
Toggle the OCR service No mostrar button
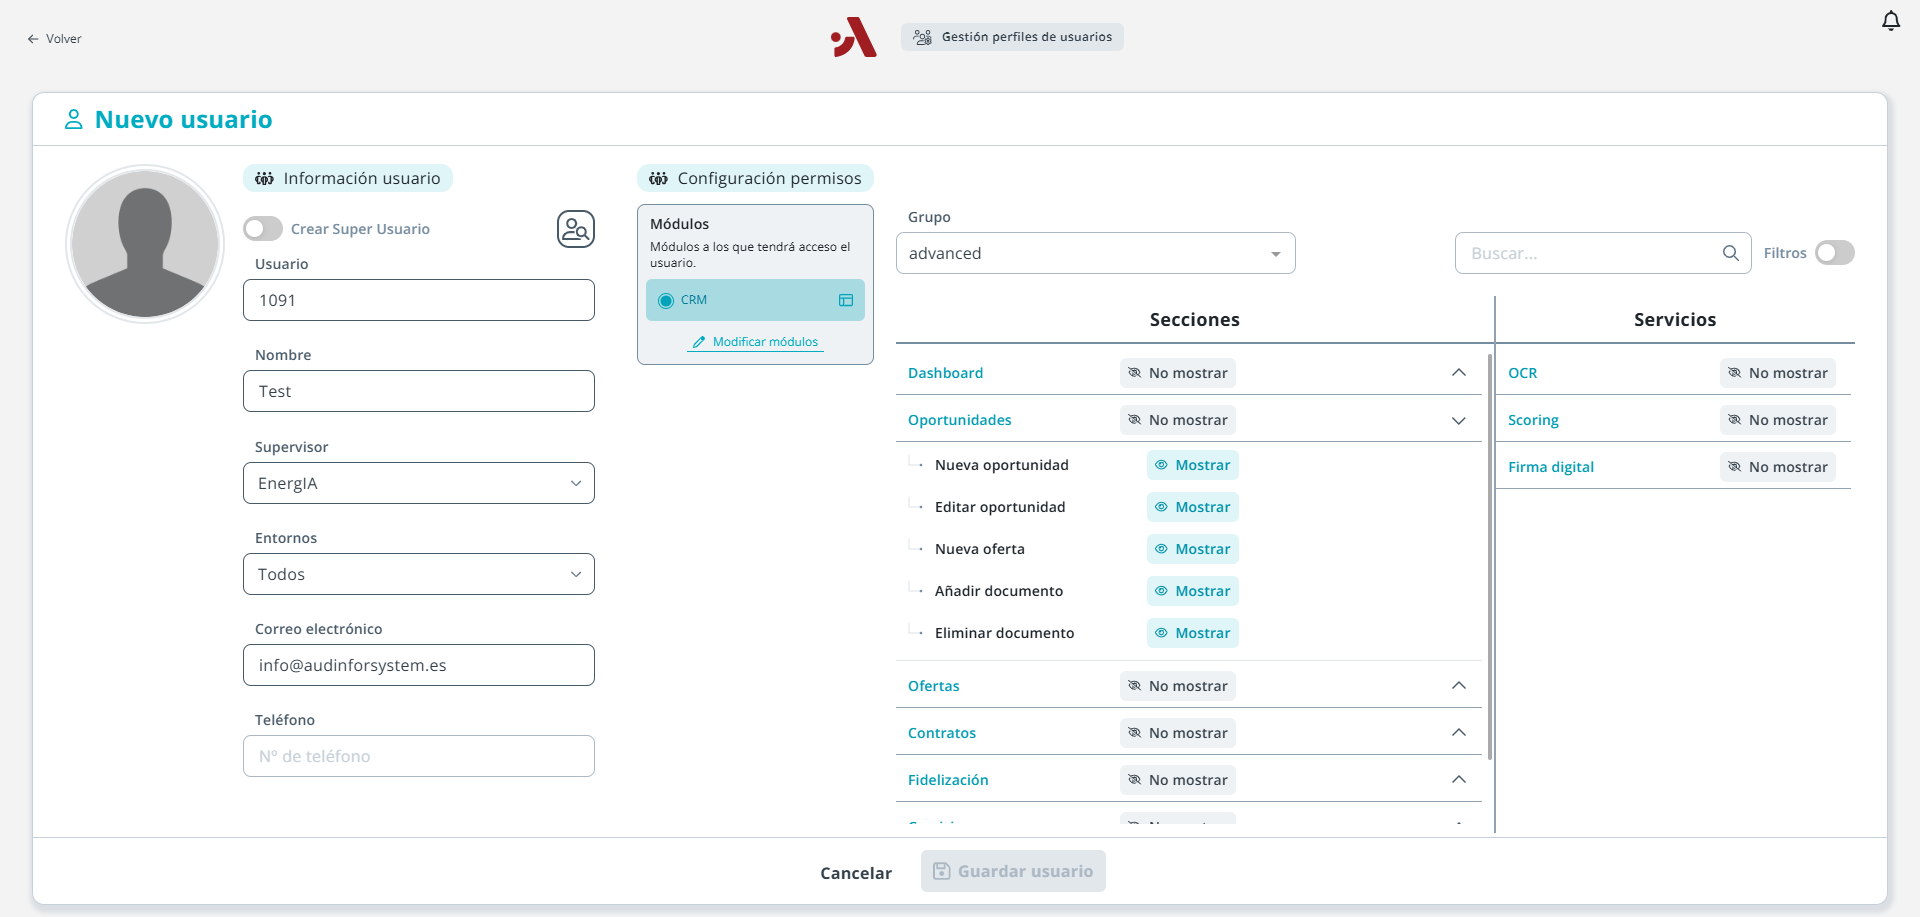(x=1777, y=373)
